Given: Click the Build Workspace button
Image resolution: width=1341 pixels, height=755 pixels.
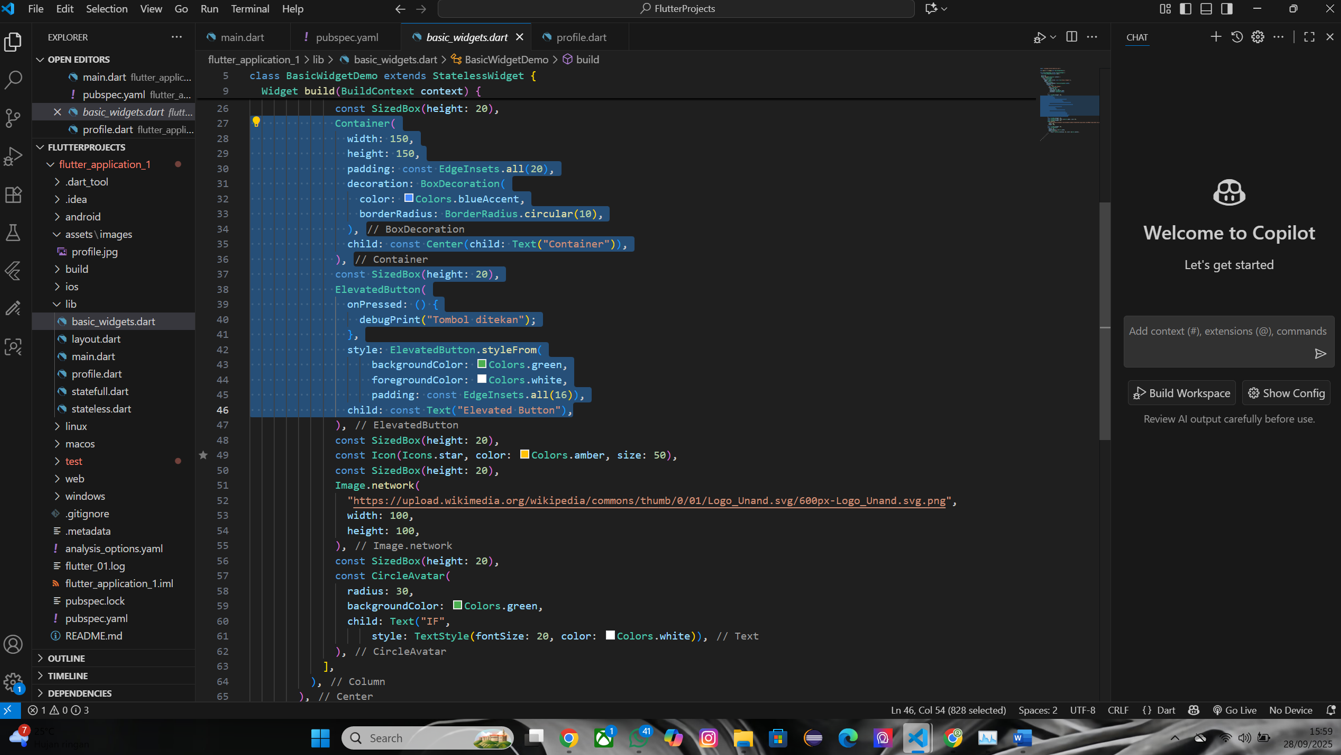Looking at the screenshot, I should (x=1181, y=393).
